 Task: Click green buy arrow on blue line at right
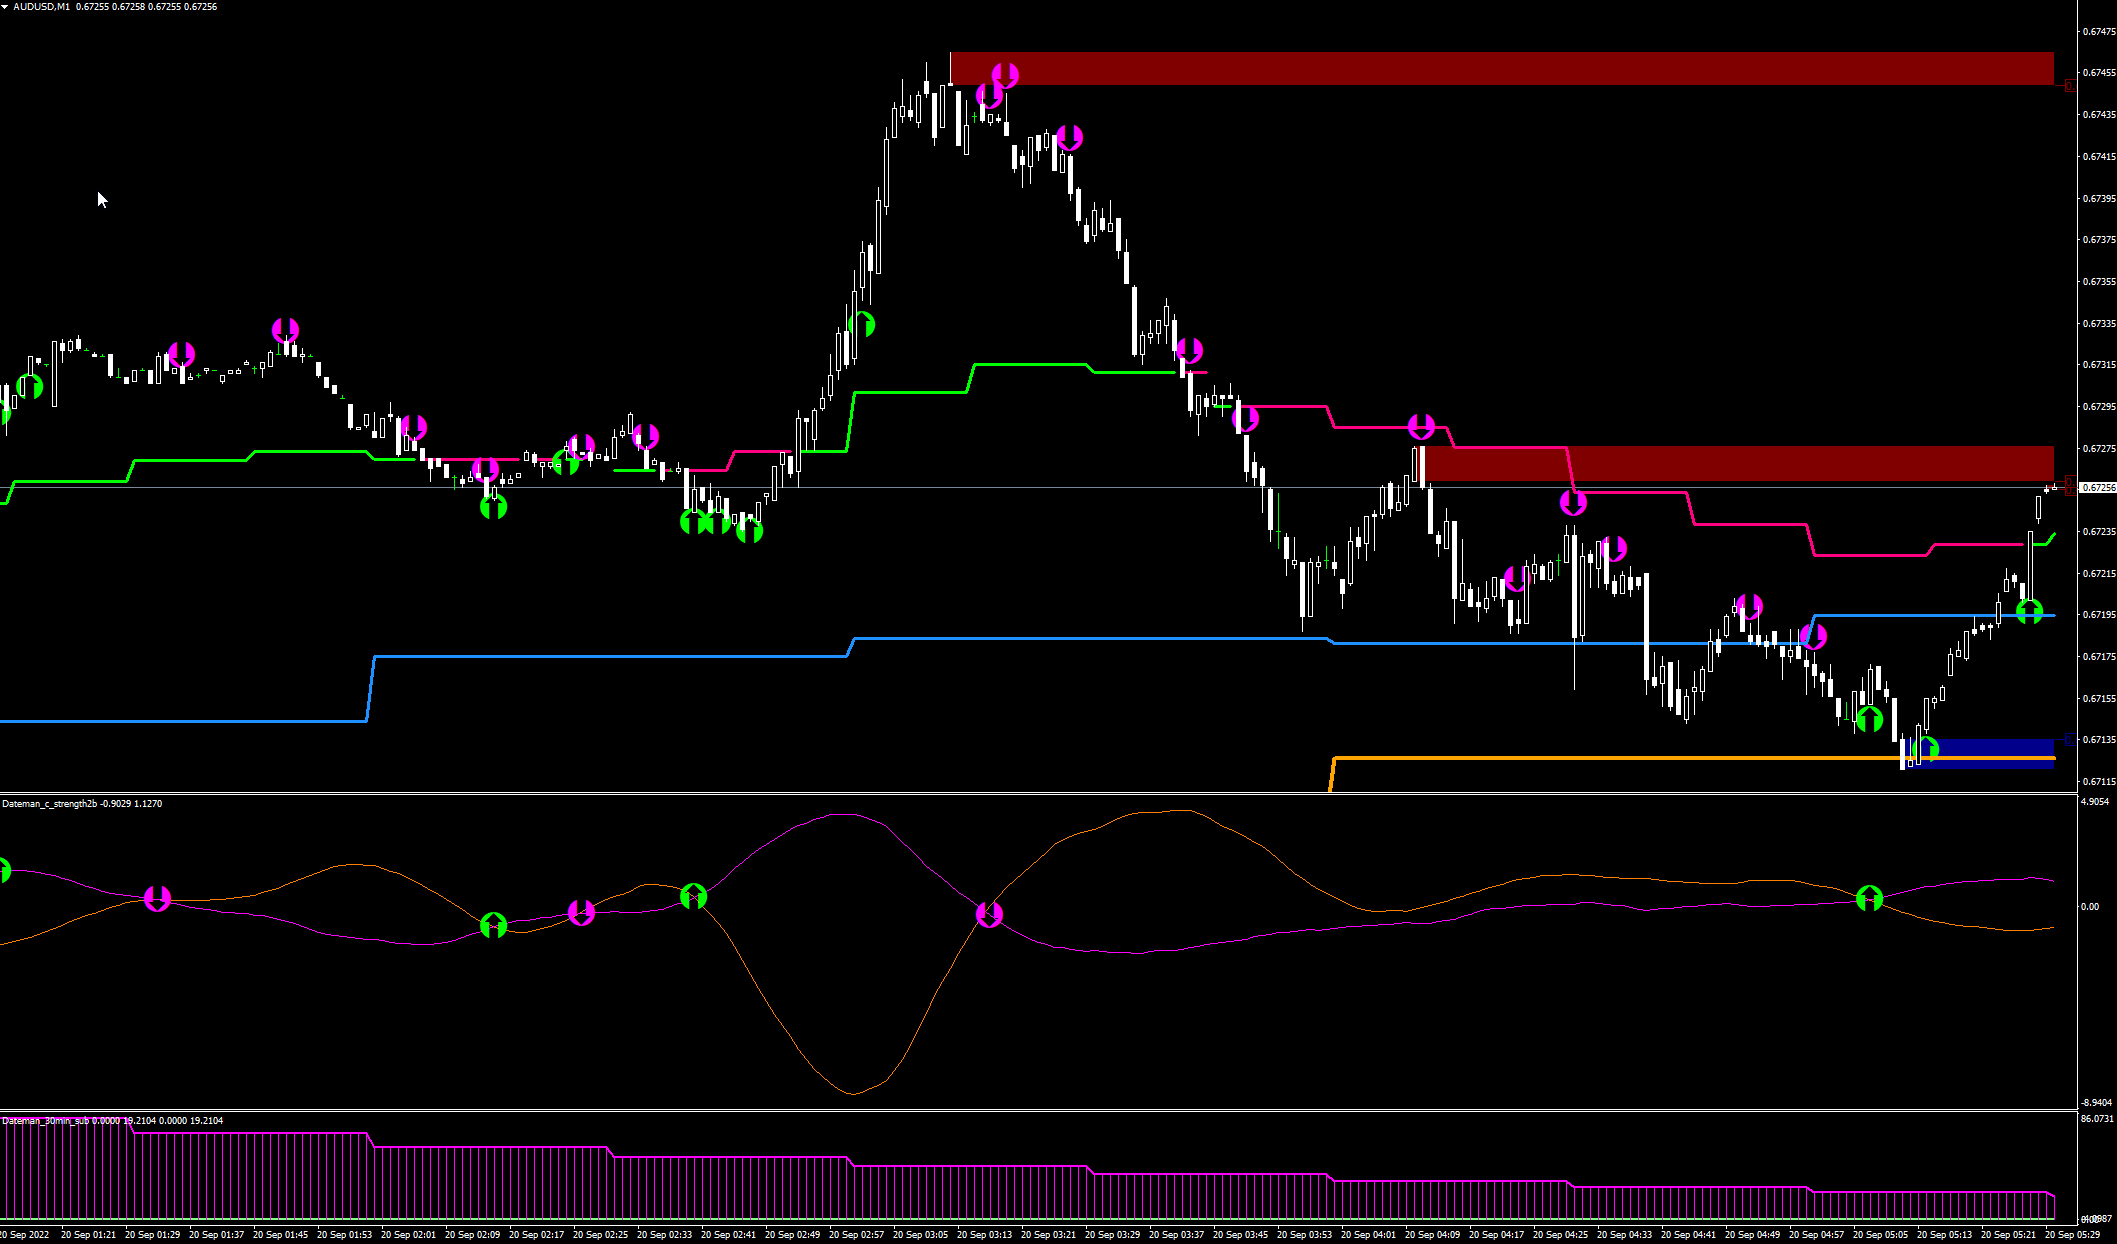pos(2029,611)
